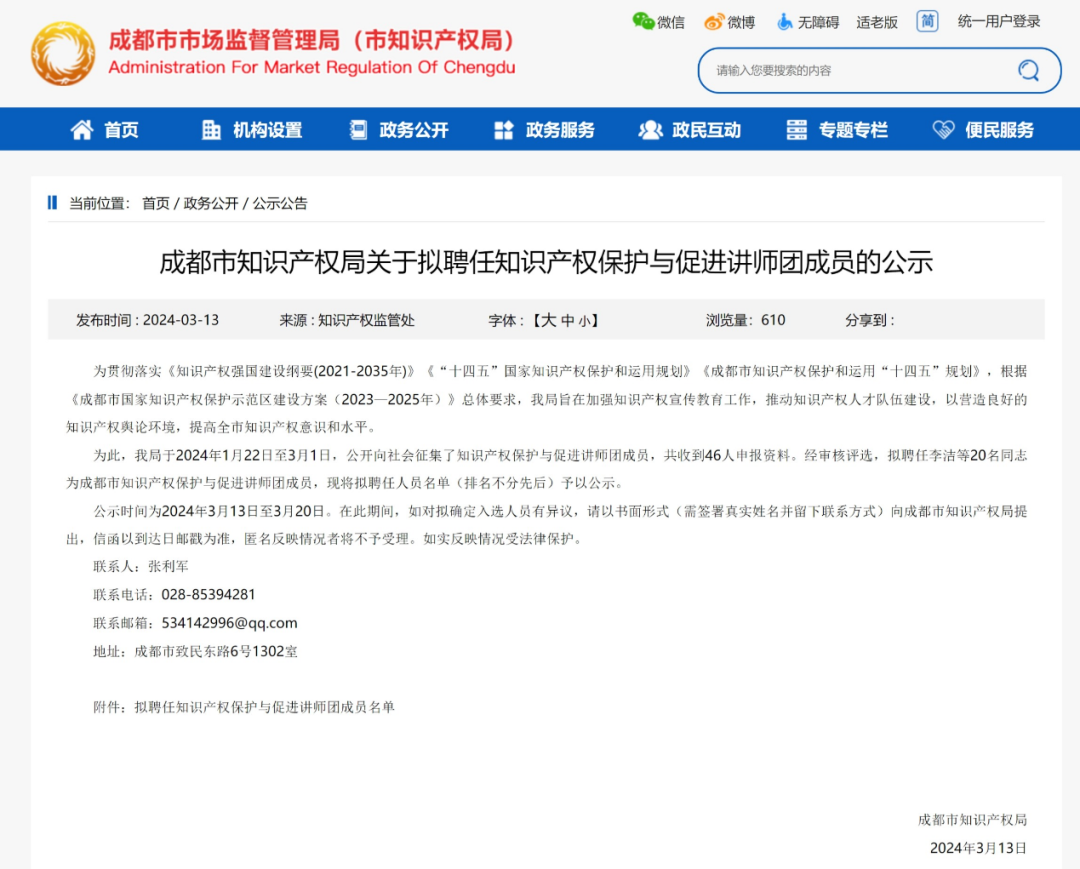Click the home icon beside 首页
Viewport: 1080px width, 869px height.
tap(82, 129)
